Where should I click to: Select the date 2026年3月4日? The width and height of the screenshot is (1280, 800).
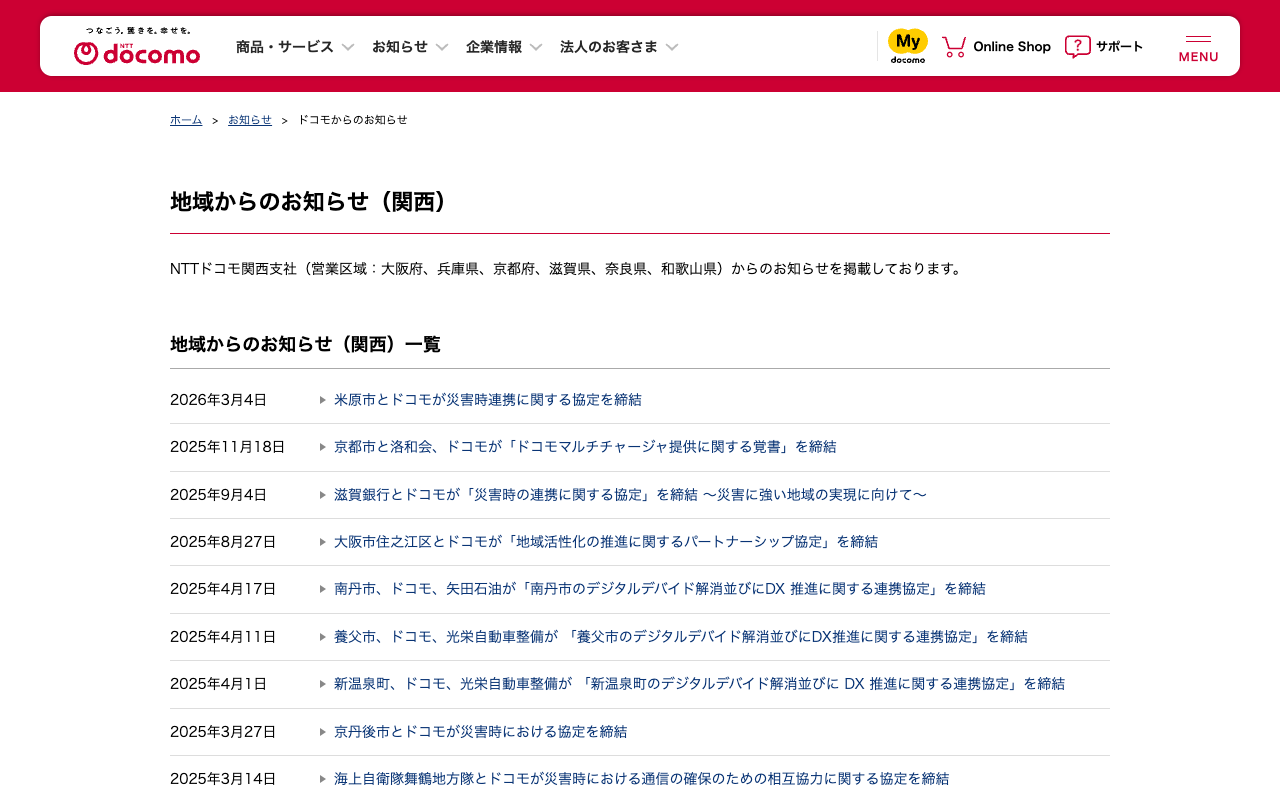(x=219, y=400)
